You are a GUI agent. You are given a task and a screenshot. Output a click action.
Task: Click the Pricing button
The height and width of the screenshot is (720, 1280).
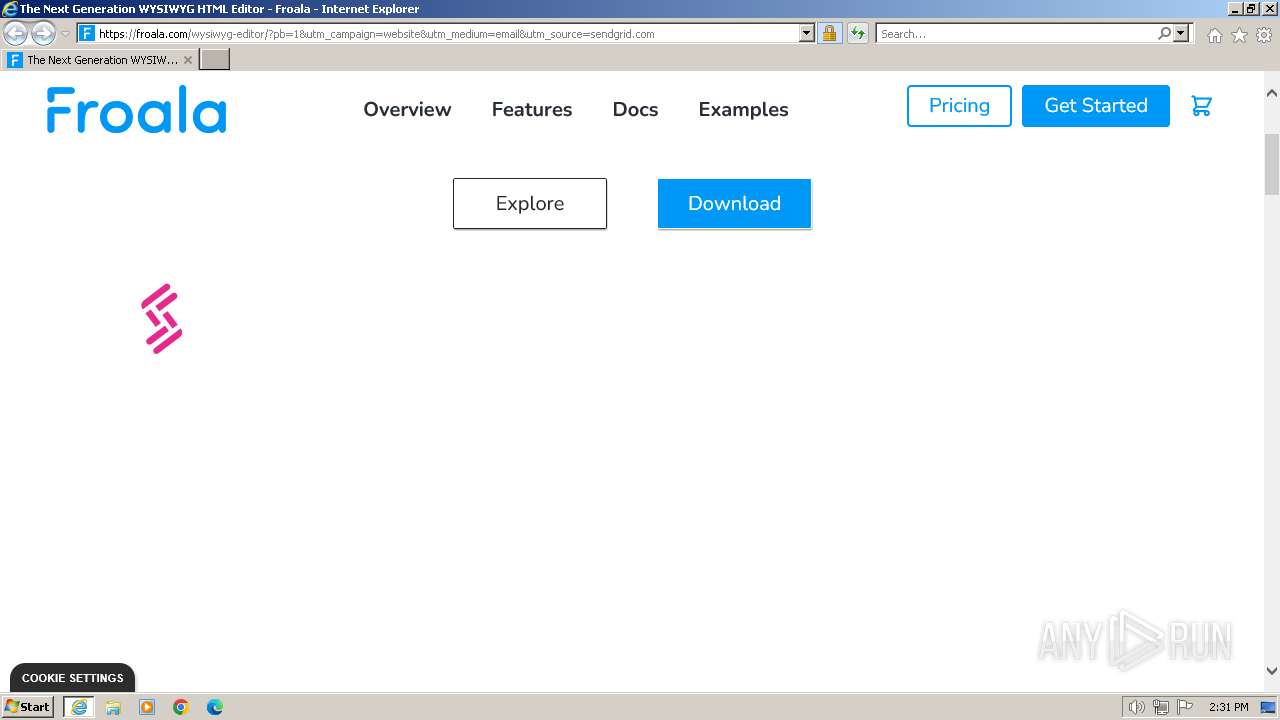pyautogui.click(x=959, y=106)
